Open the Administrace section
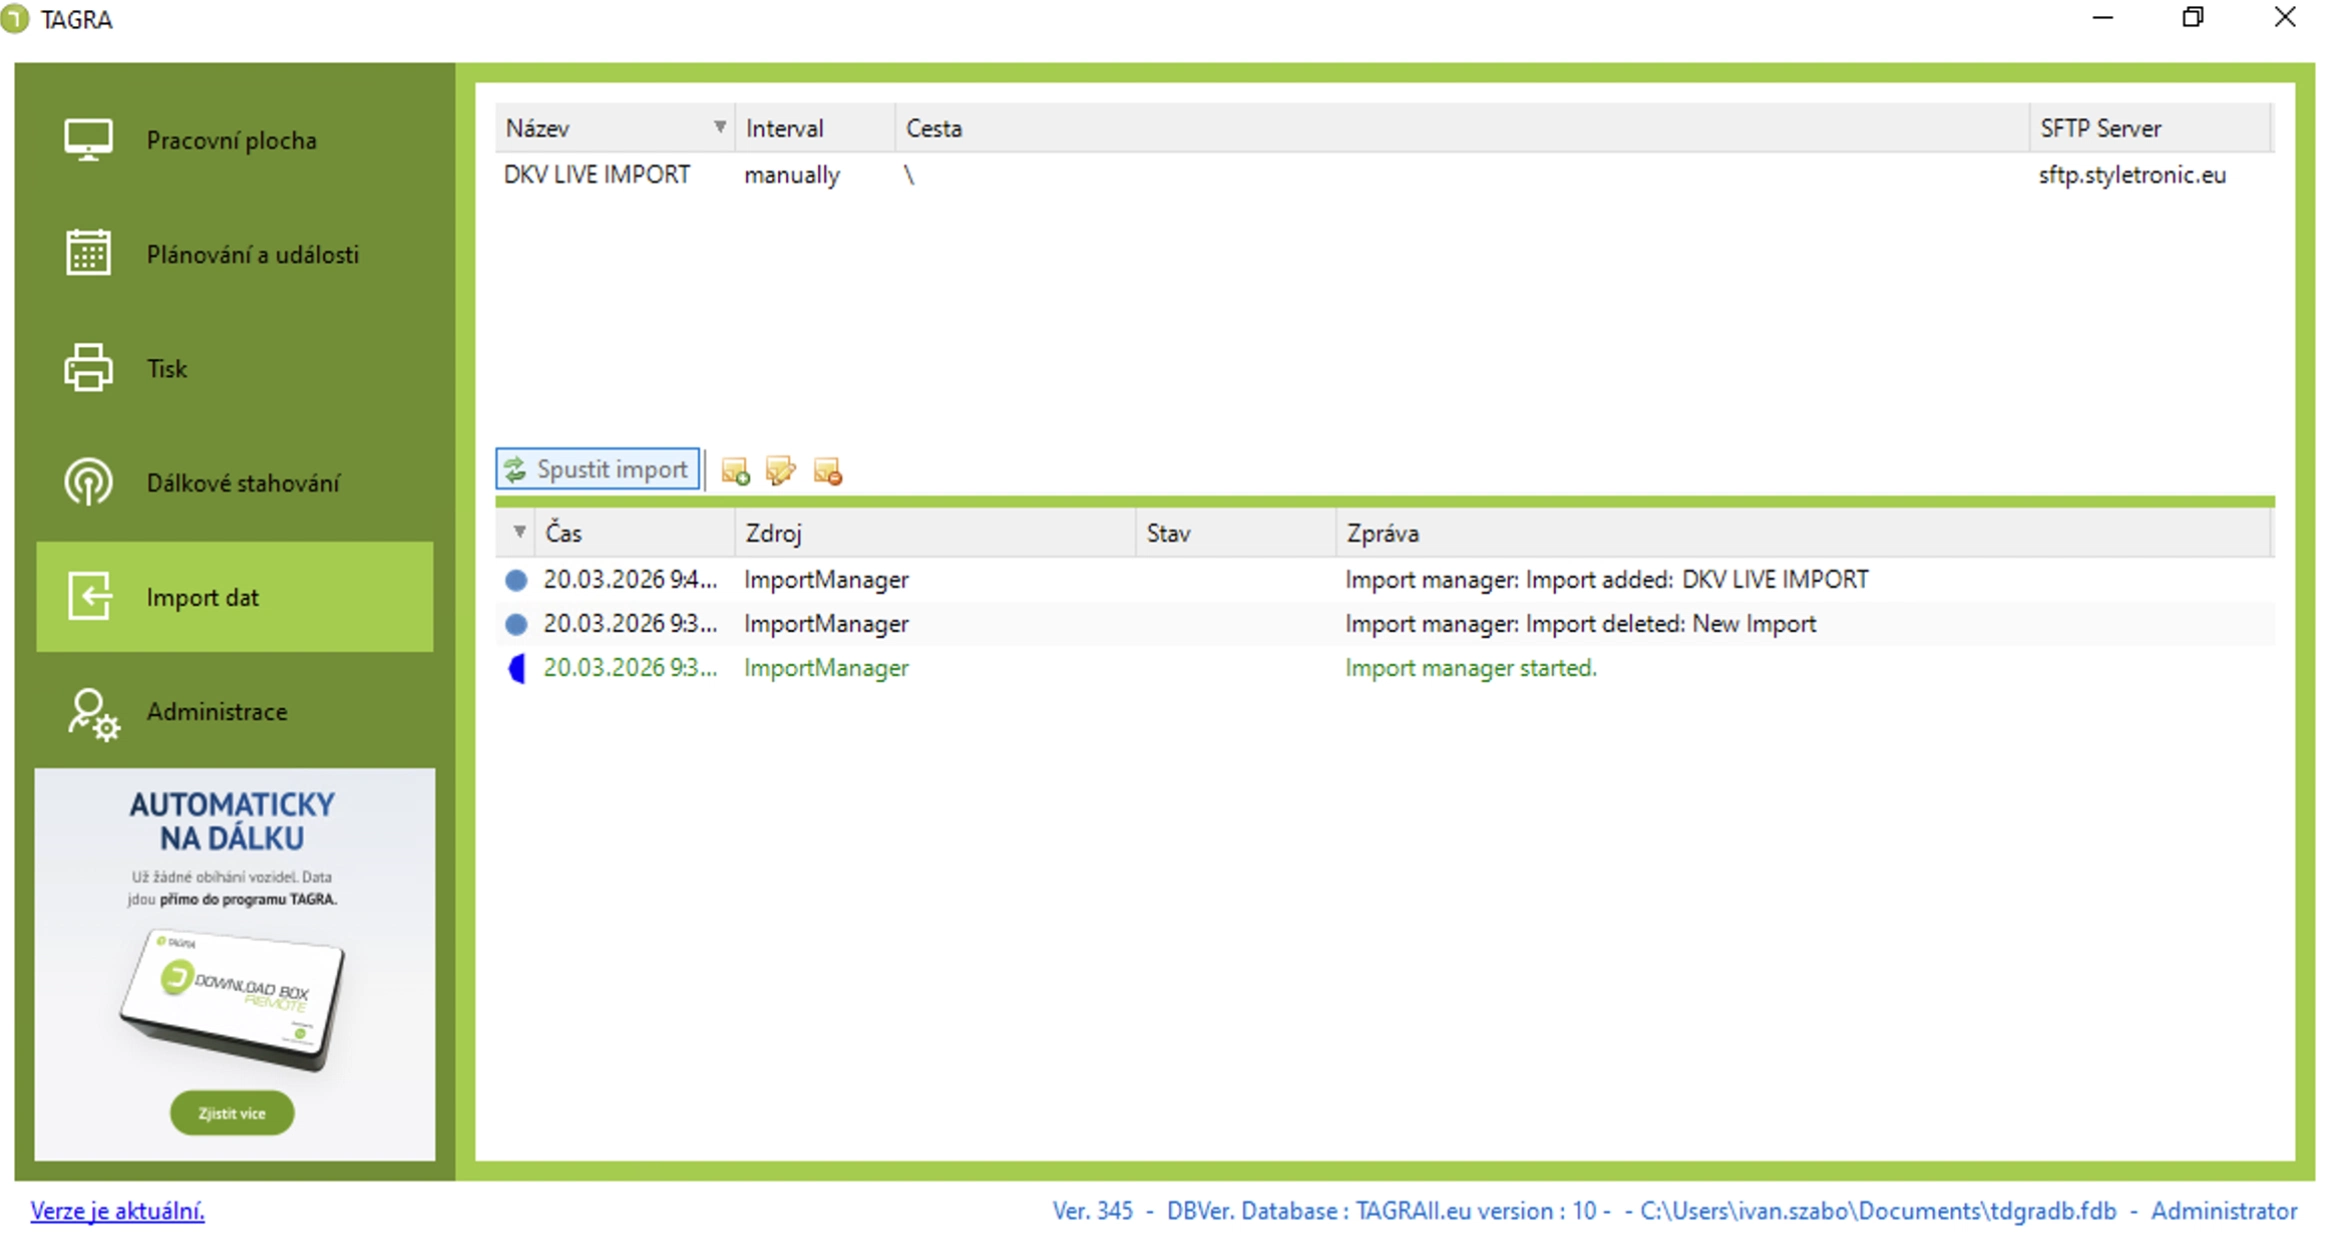The height and width of the screenshot is (1246, 2326). 234,711
